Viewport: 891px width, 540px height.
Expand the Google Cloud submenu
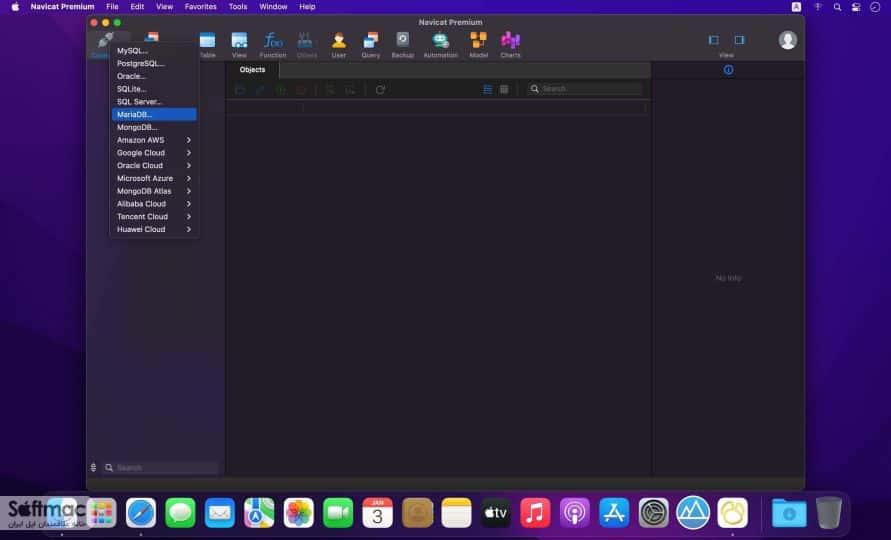pyautogui.click(x=154, y=153)
